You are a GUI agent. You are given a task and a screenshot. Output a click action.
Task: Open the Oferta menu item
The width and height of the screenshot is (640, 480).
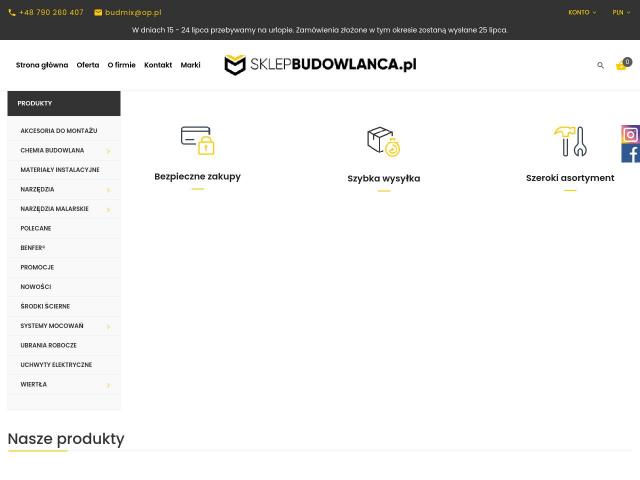click(x=88, y=65)
